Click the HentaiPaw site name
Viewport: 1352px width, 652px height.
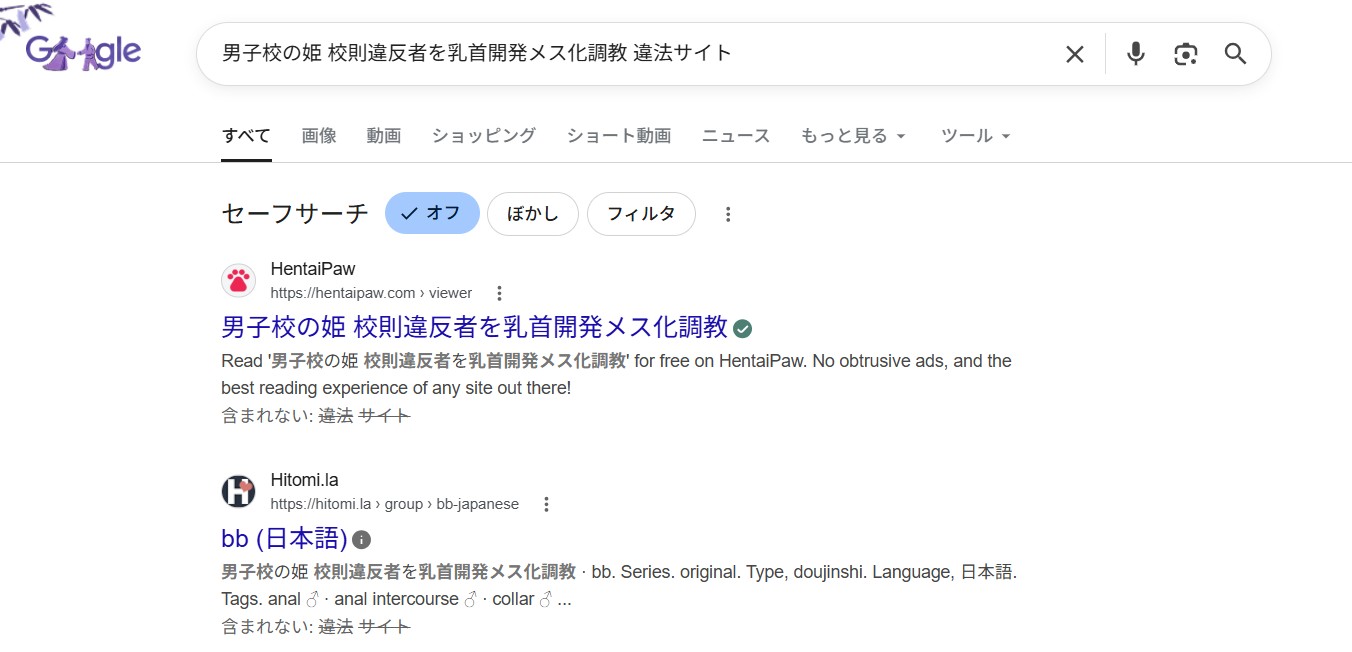(313, 269)
